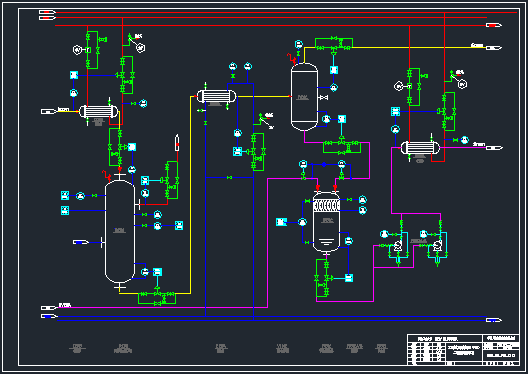Viewport: 528px width, 374px height.
Task: Select green valve loop on magenta drum outlet
Action: point(342,146)
